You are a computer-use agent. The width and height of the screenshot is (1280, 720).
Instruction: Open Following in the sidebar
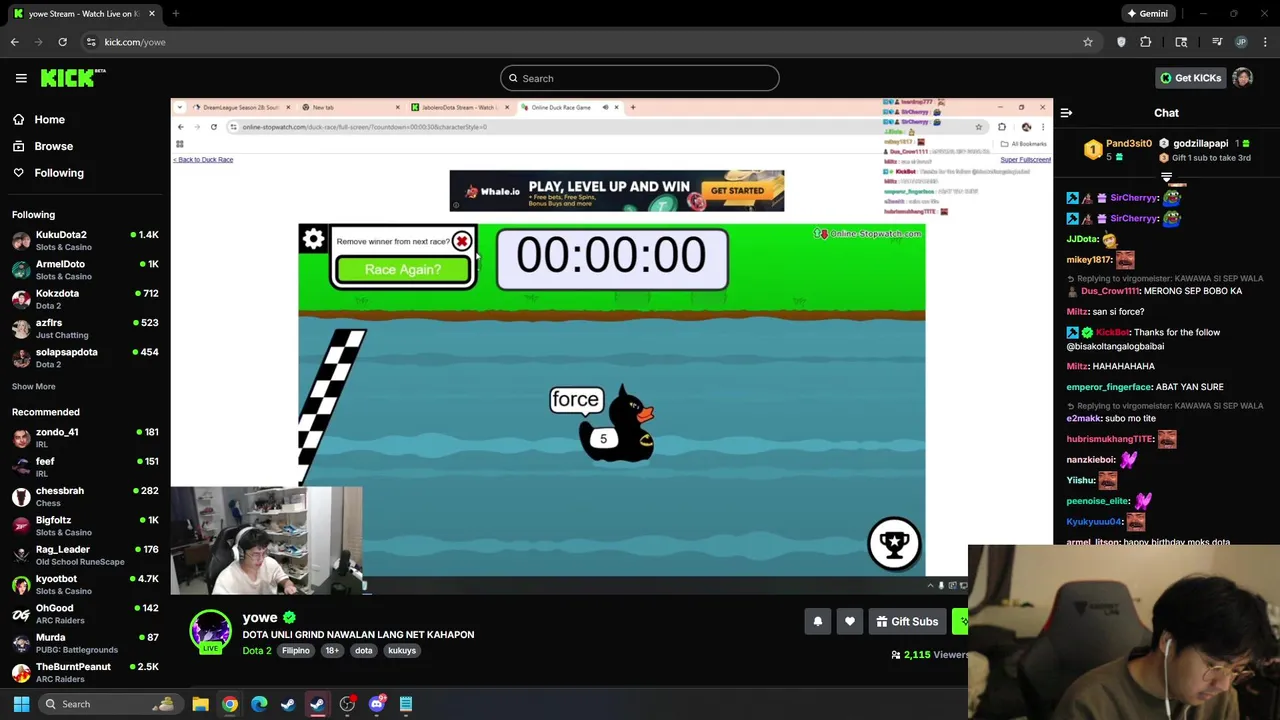[x=59, y=173]
